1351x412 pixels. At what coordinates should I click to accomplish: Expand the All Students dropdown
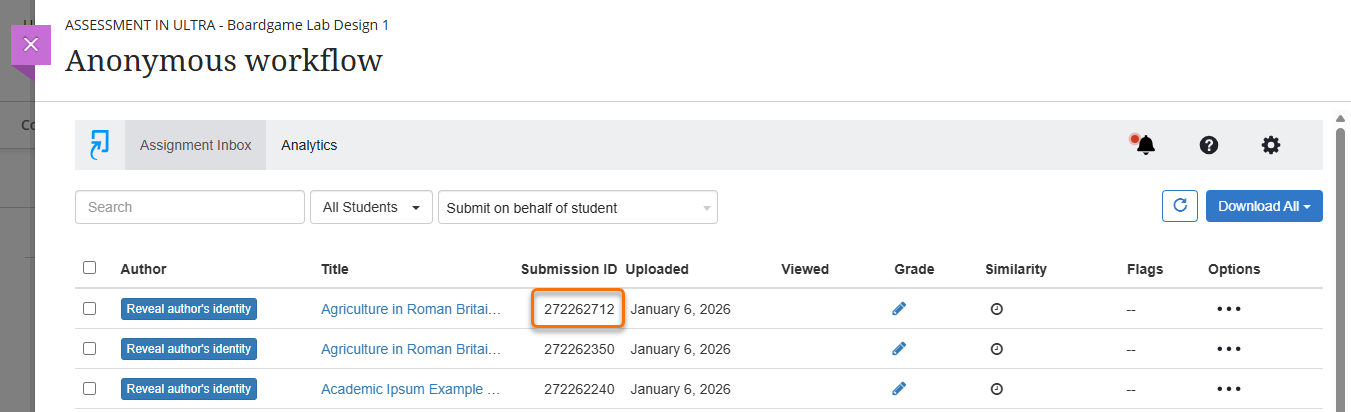pos(371,208)
